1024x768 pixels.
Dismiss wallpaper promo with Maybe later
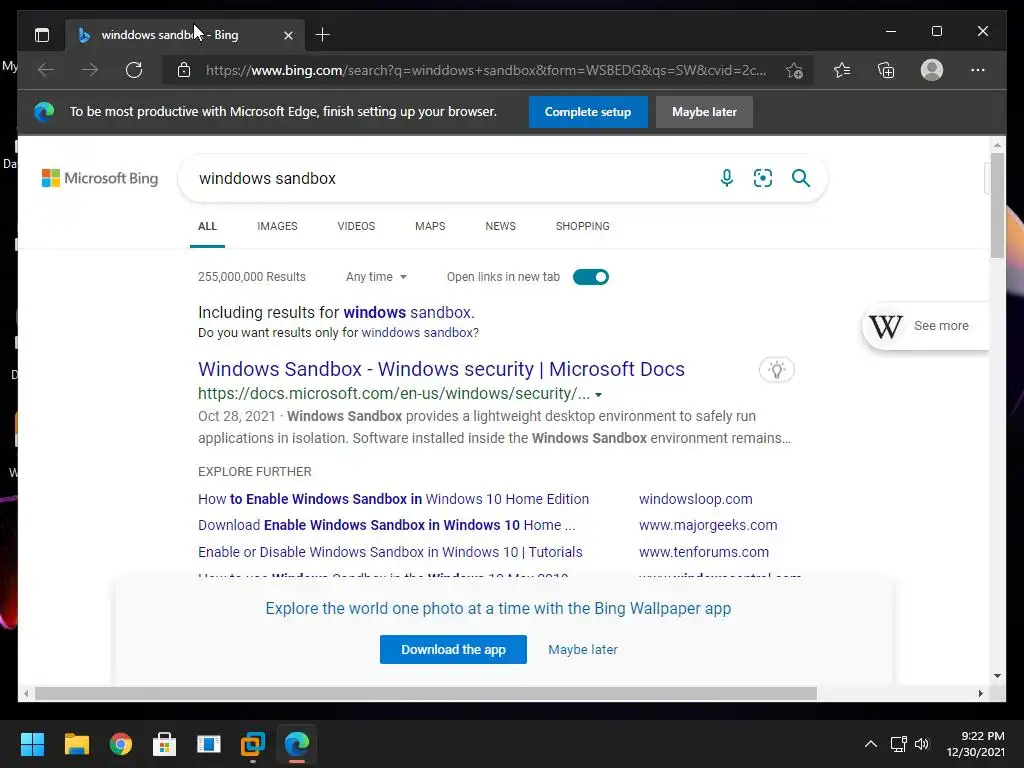tap(583, 650)
